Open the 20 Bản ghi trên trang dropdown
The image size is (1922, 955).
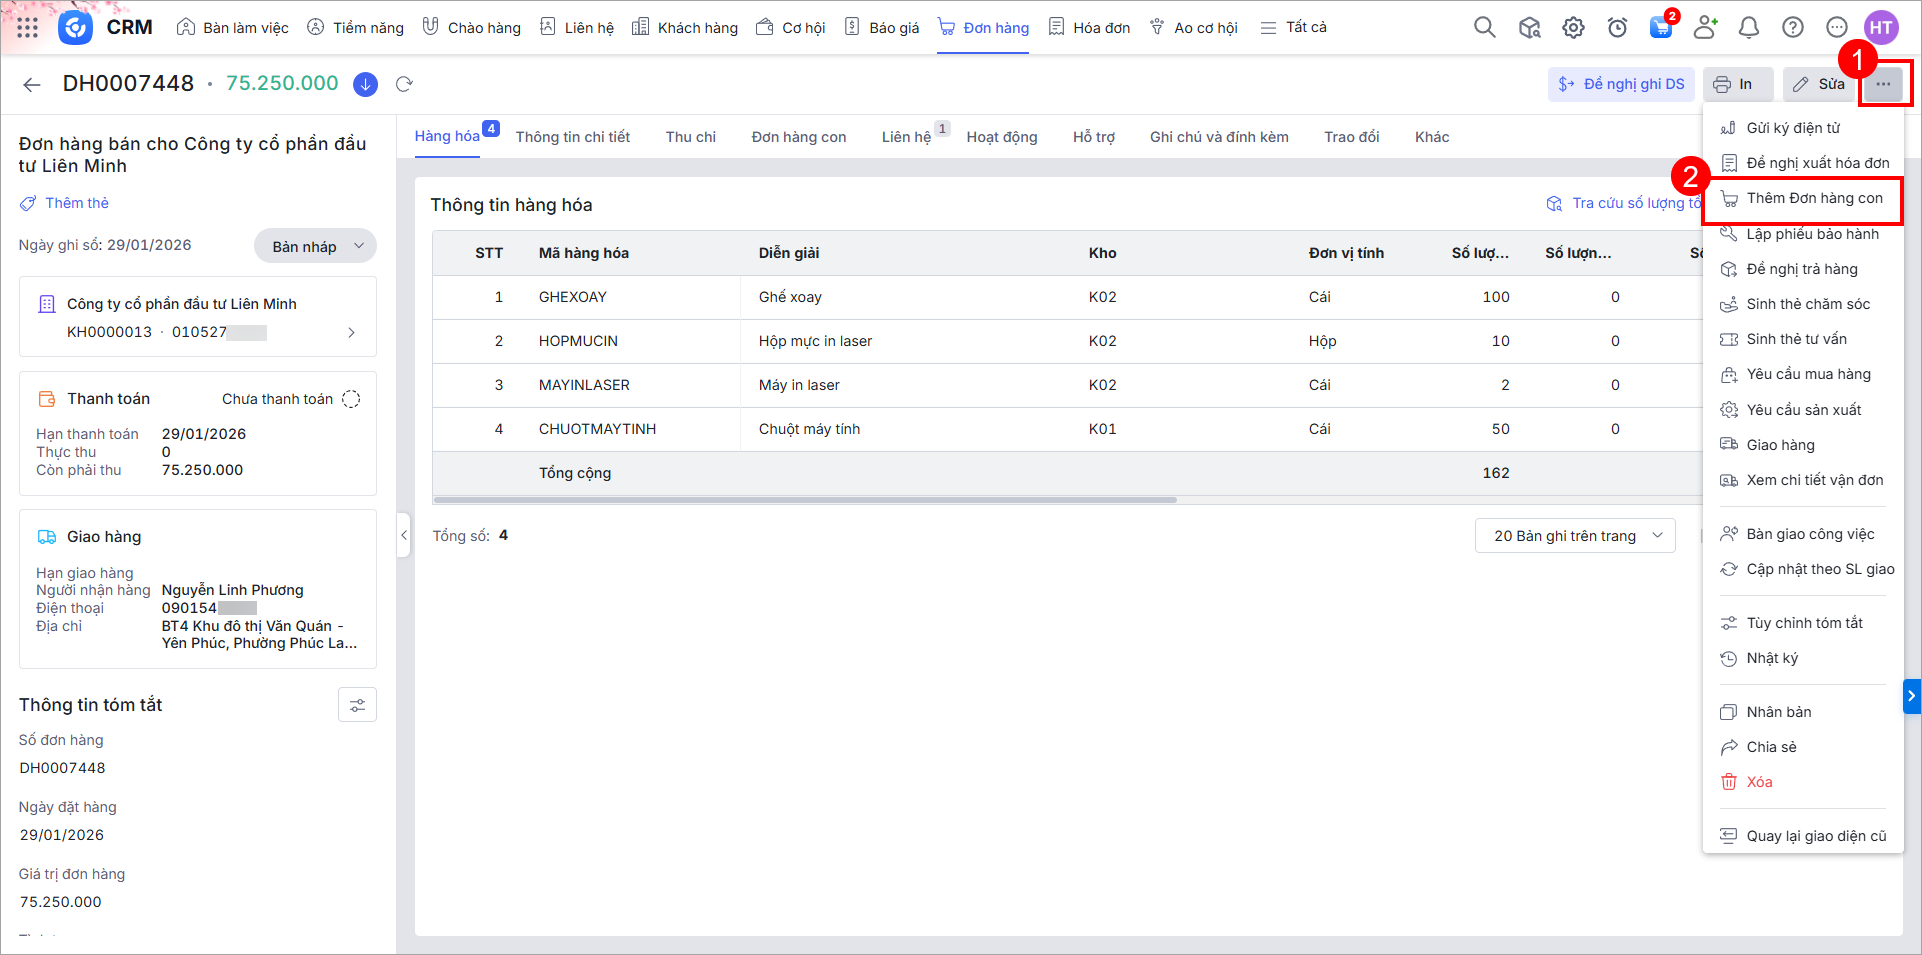tap(1574, 536)
